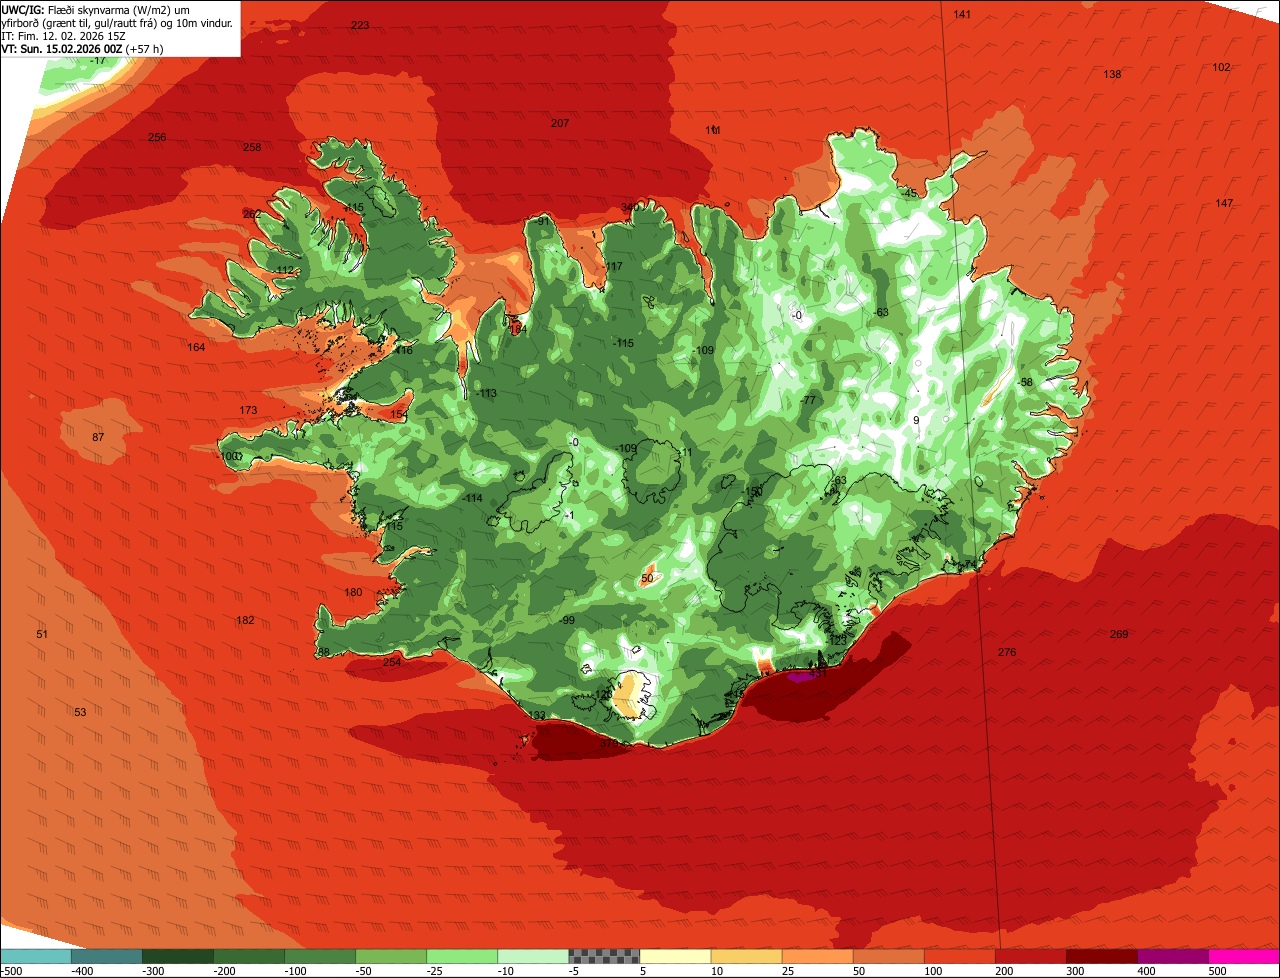Click the flux value 258 near Westfjords
Image resolution: width=1280 pixels, height=978 pixels.
click(x=252, y=147)
